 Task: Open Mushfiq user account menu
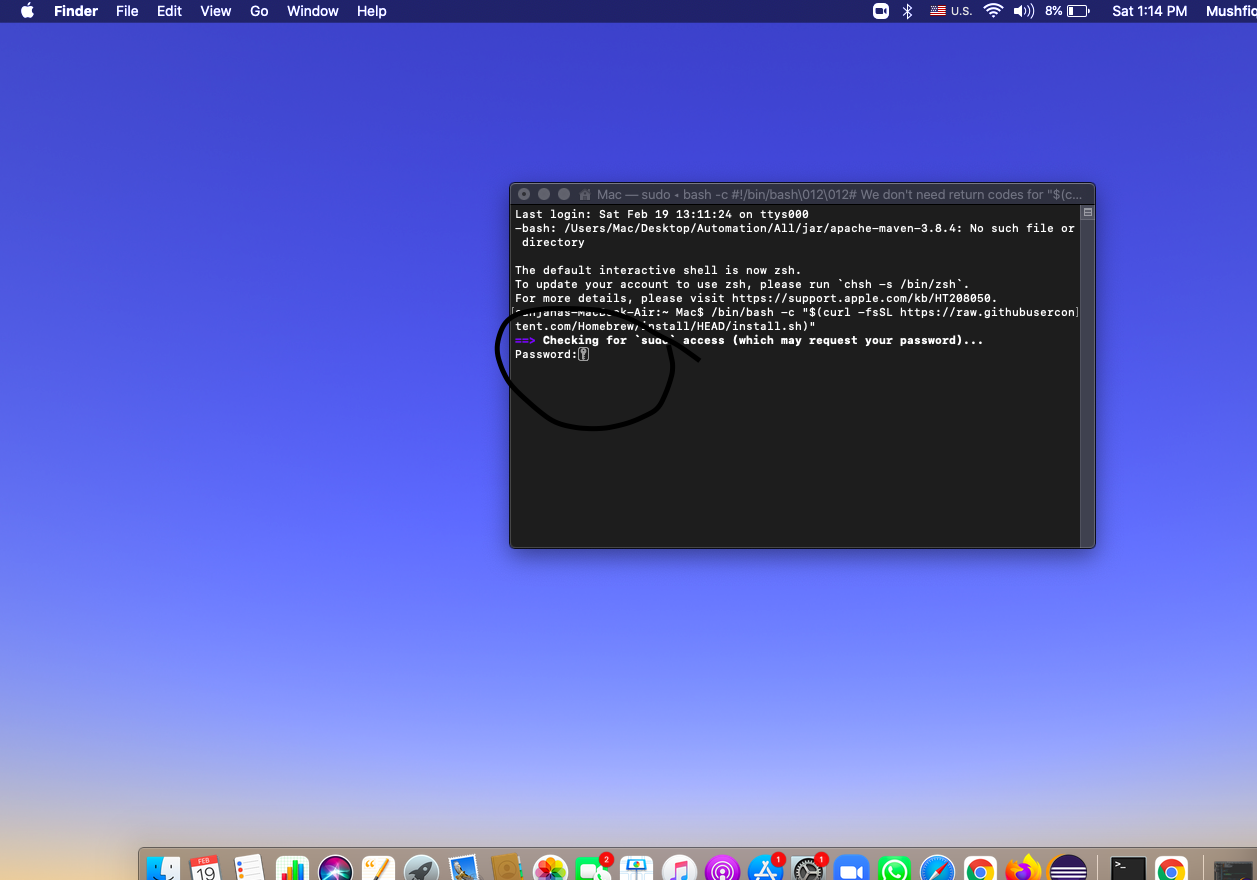[x=1230, y=11]
